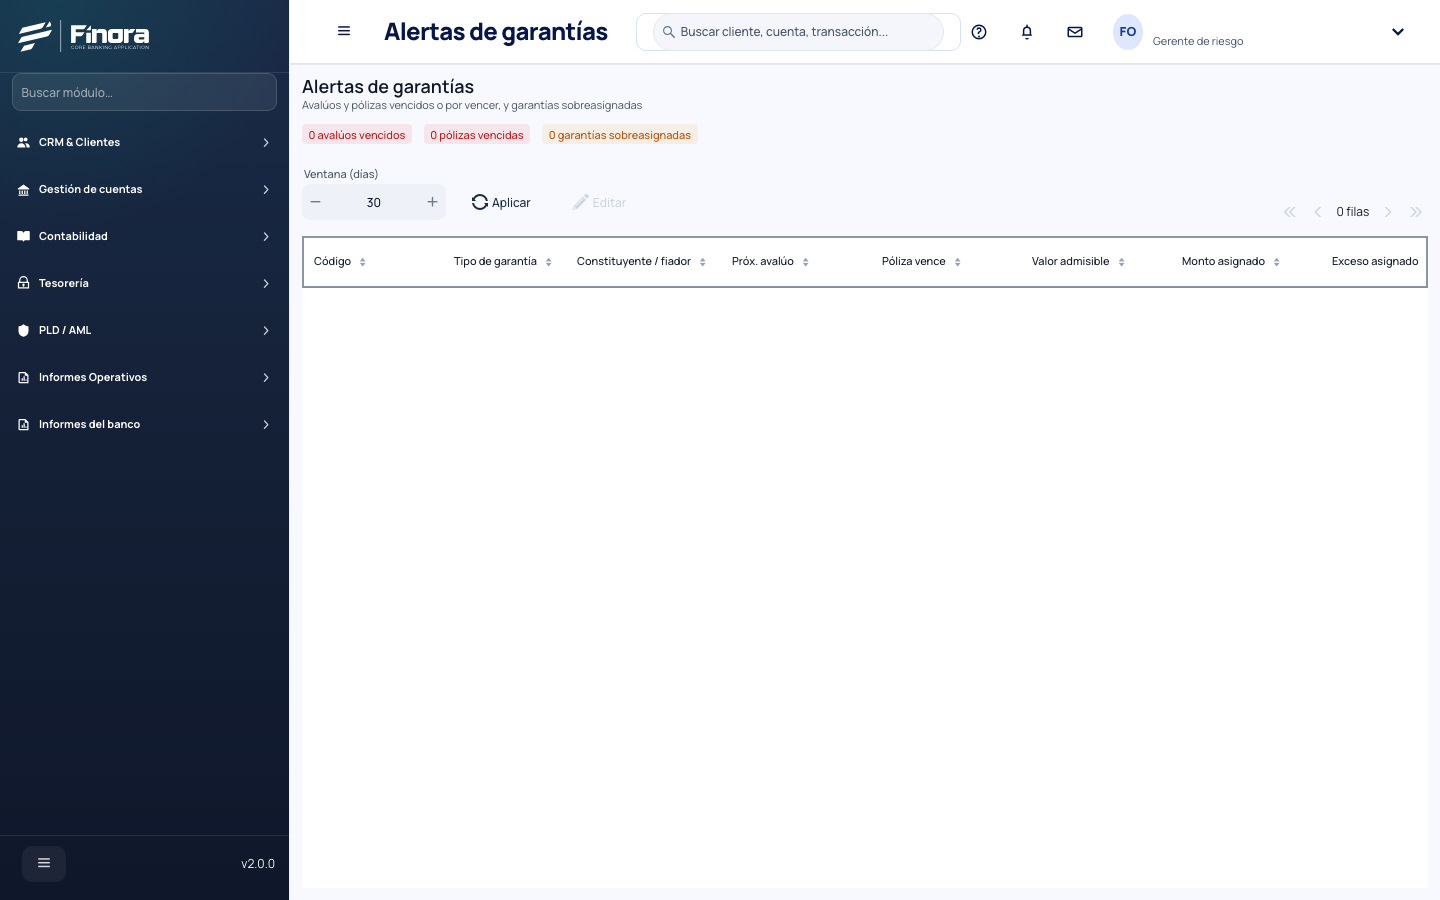Focus the global search field
The image size is (1440, 900).
pyautogui.click(x=798, y=32)
